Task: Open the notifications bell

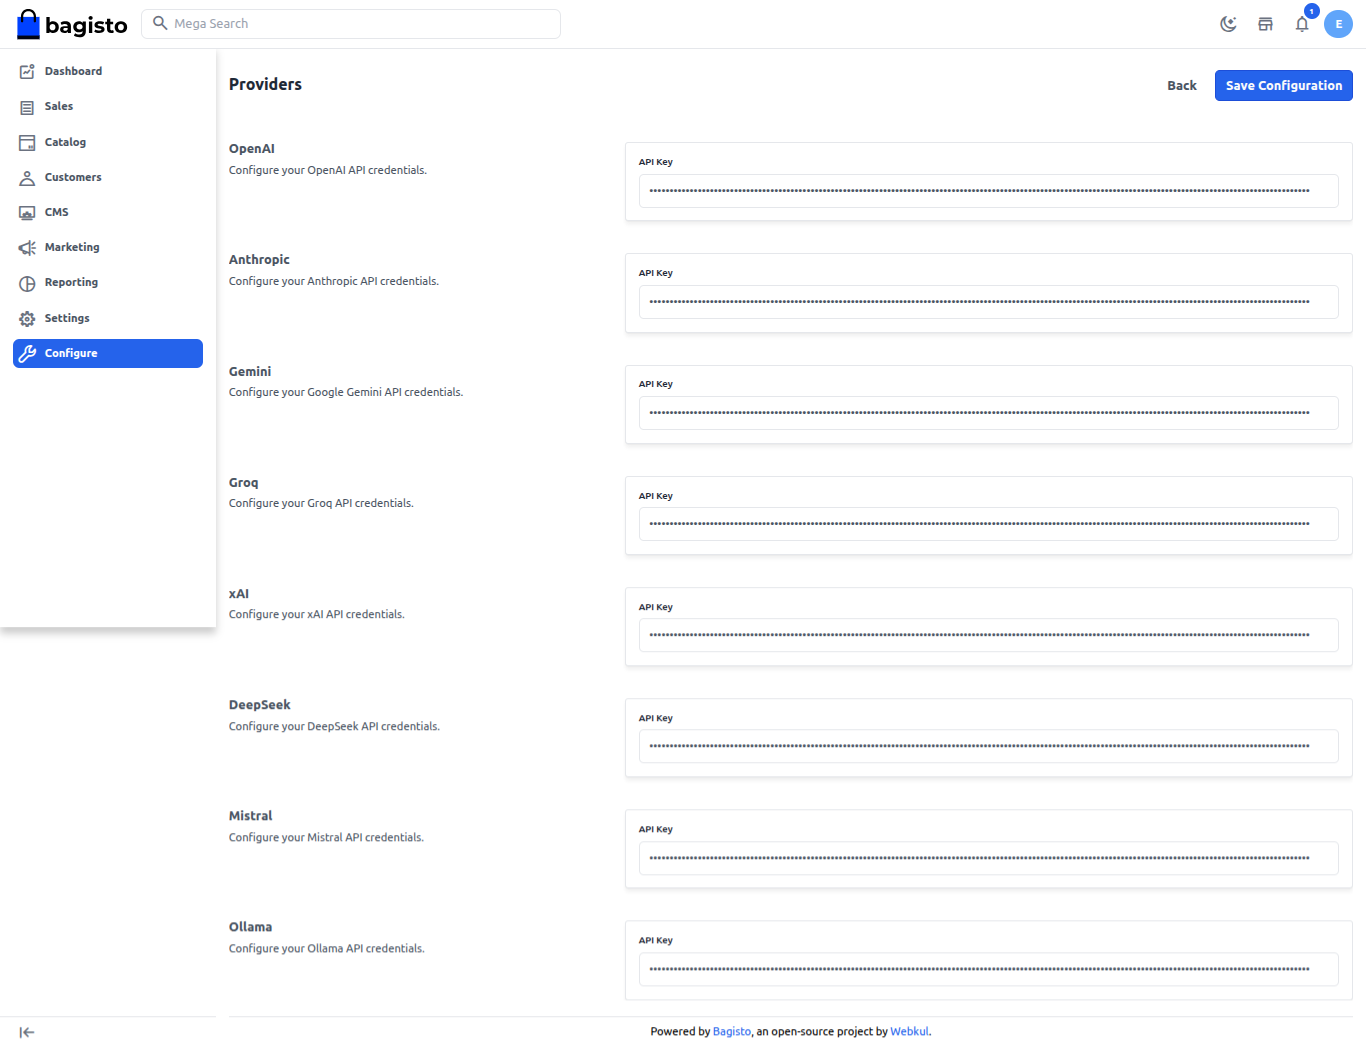Action: pyautogui.click(x=1302, y=24)
